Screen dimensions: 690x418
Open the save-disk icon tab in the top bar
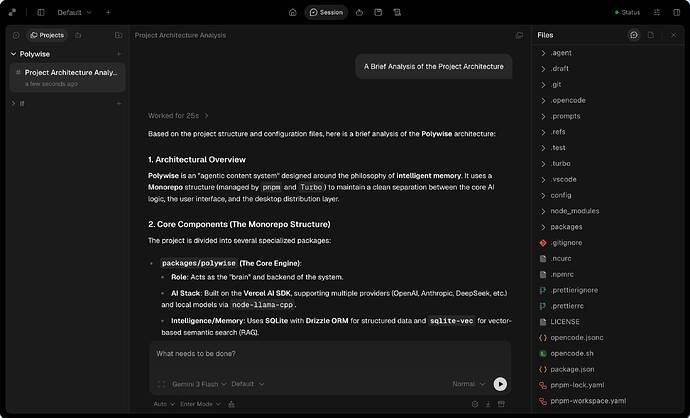(378, 12)
